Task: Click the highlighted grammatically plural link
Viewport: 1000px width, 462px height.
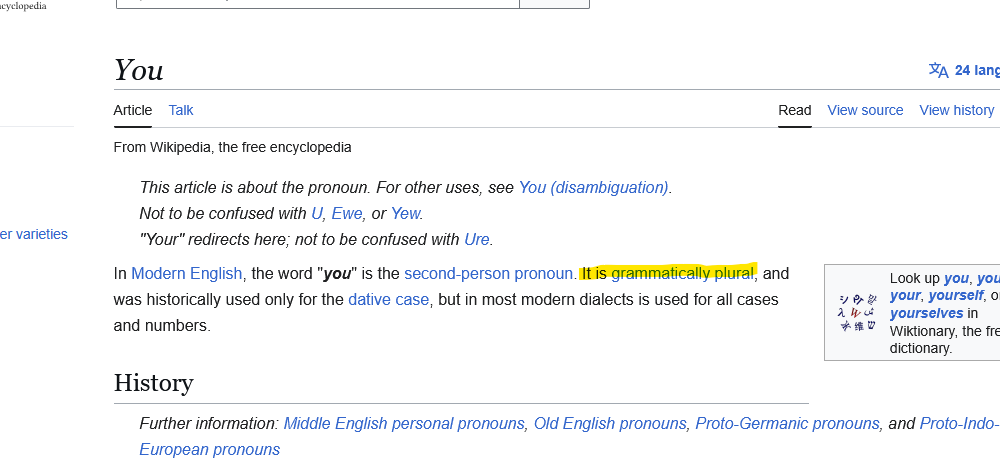Action: pos(682,274)
